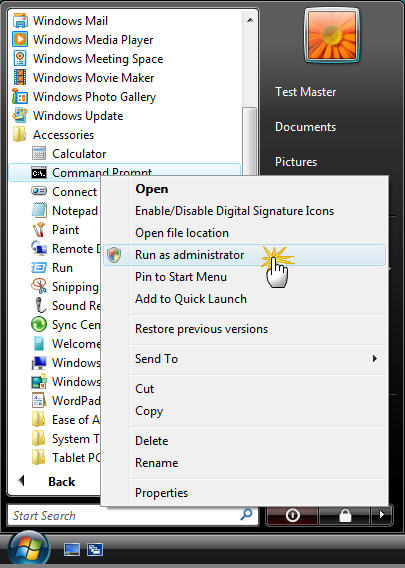Click the Windows Update icon
405x568 pixels.
pyautogui.click(x=20, y=115)
